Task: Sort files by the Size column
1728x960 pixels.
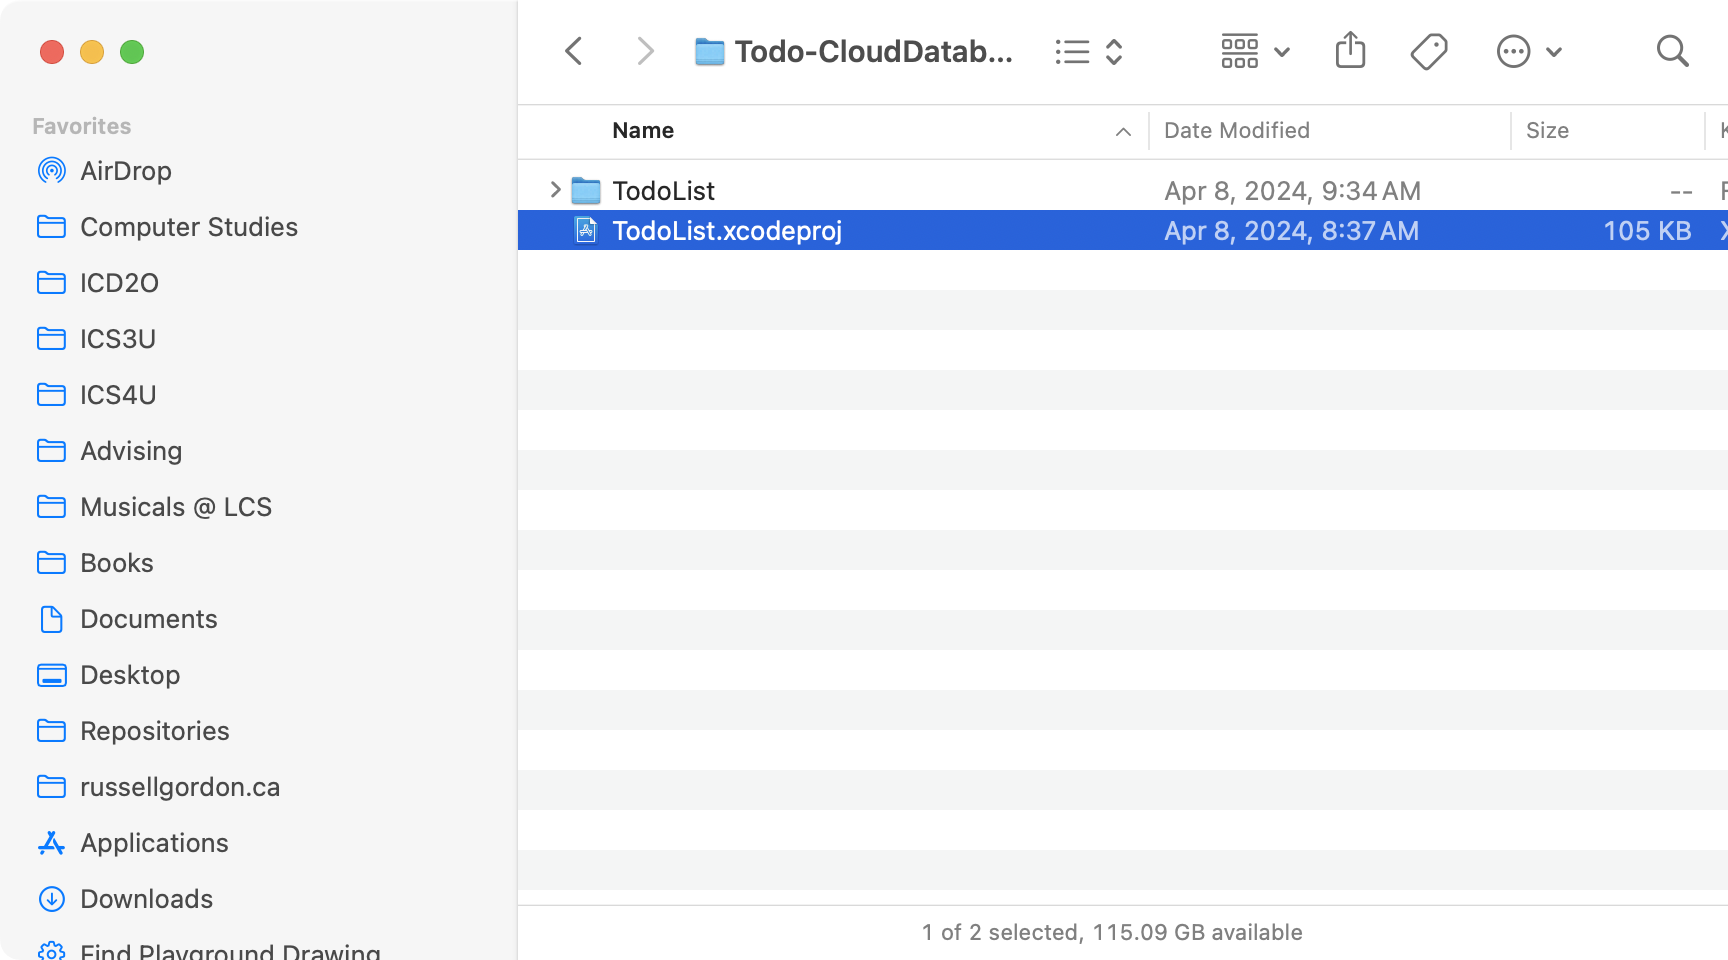Action: pos(1547,130)
